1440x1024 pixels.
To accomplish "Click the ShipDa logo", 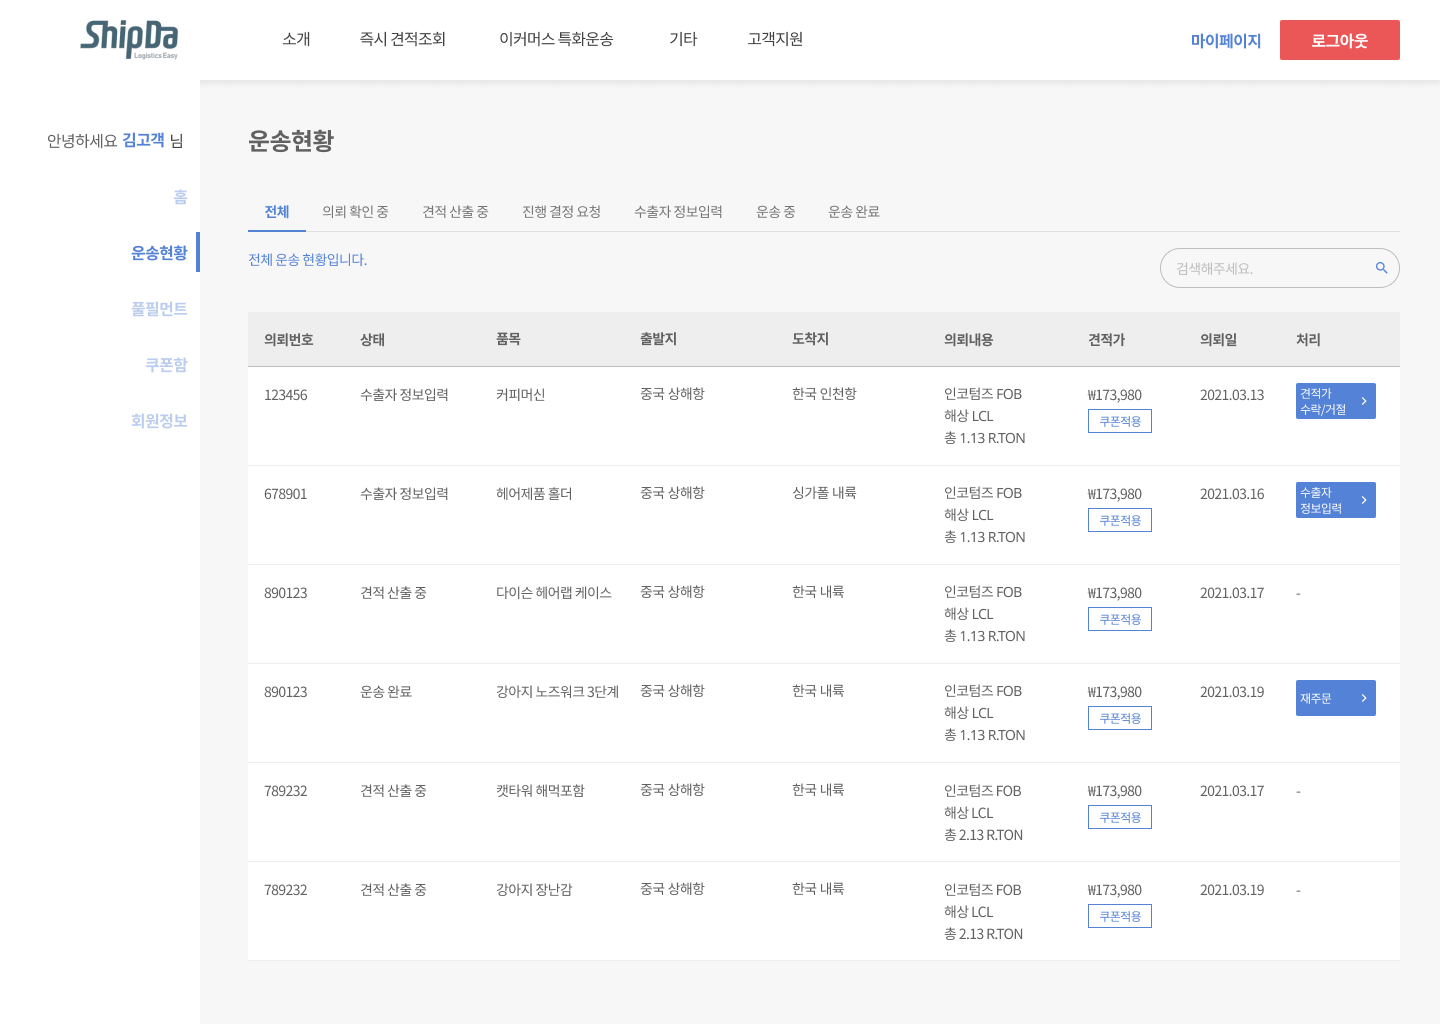I will 129,39.
